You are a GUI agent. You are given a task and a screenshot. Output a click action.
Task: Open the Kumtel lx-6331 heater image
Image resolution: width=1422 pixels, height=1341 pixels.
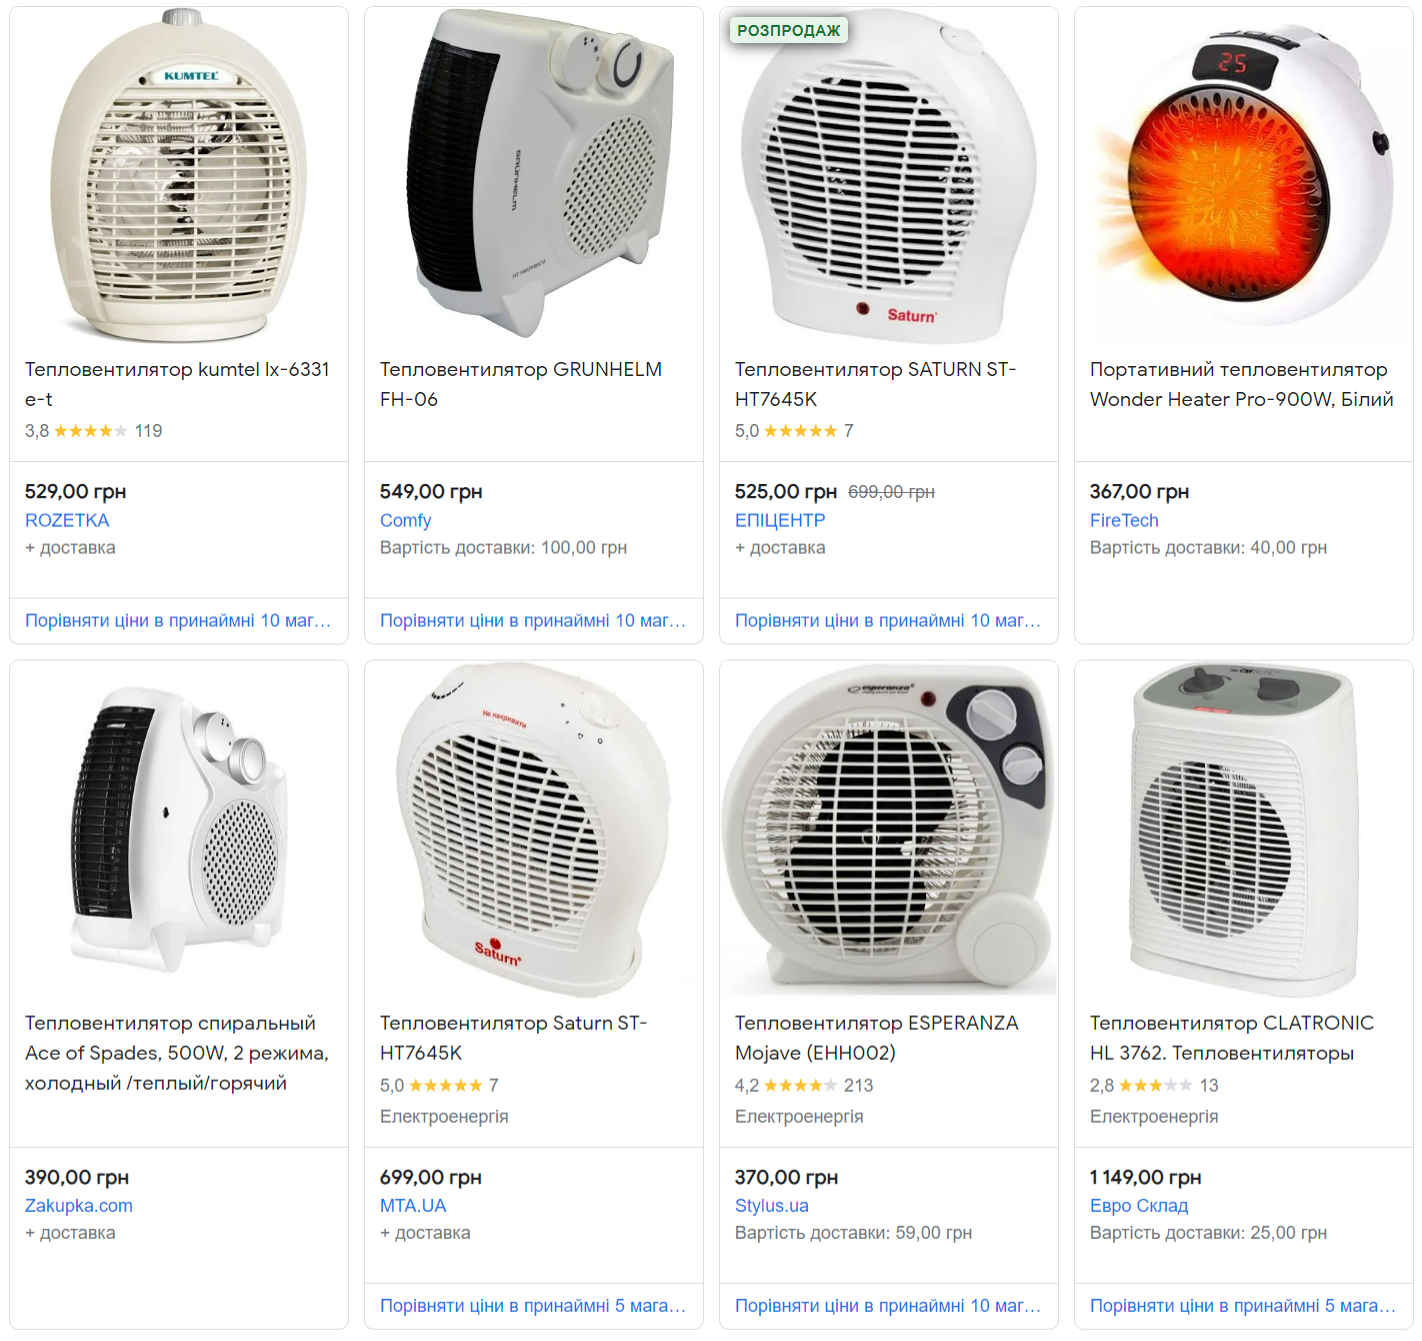[x=179, y=177]
